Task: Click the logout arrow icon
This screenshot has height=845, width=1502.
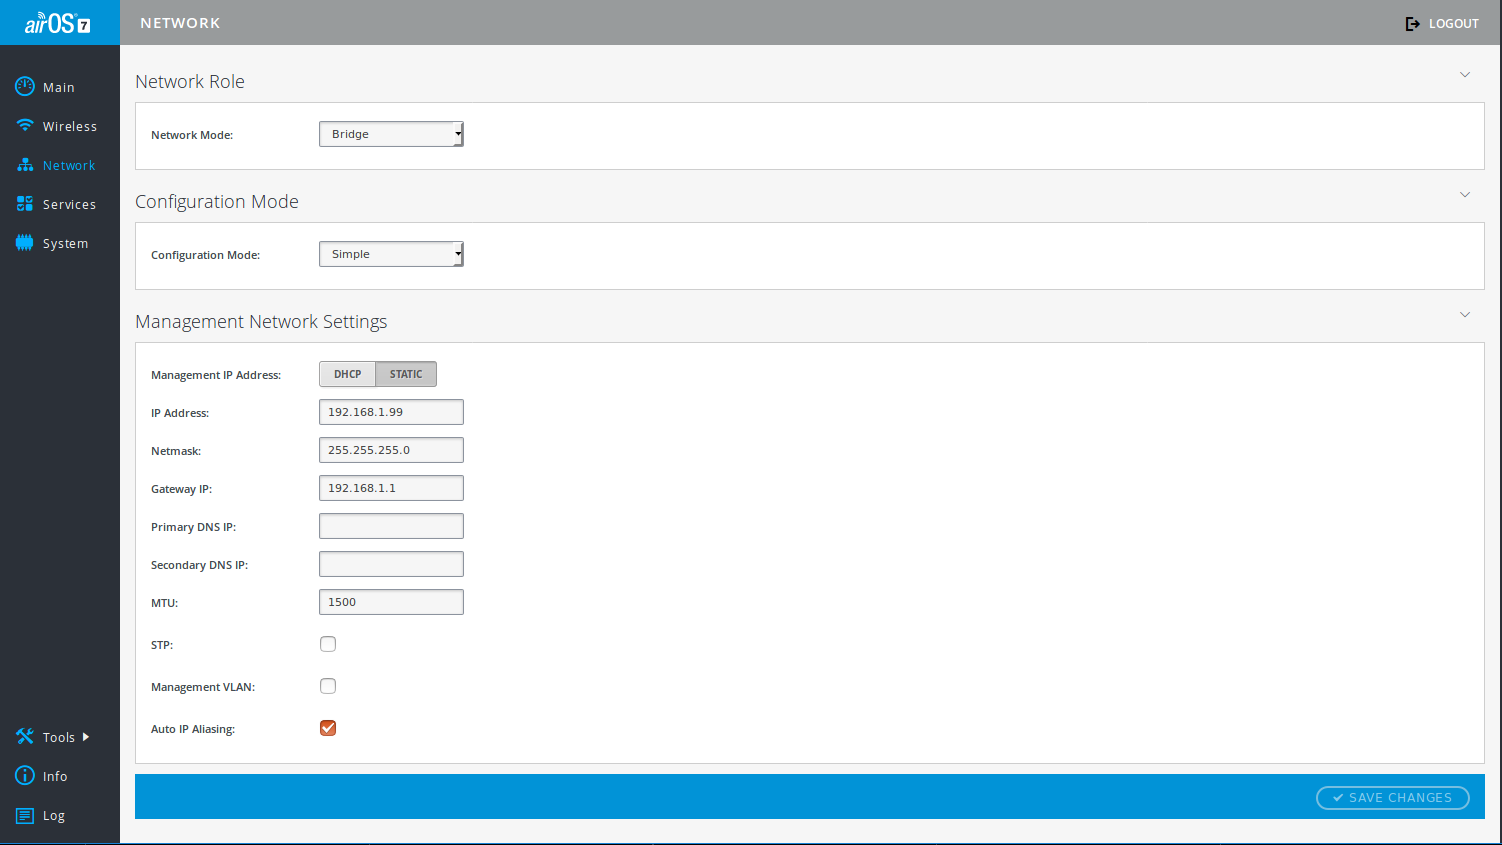Action: click(1413, 24)
